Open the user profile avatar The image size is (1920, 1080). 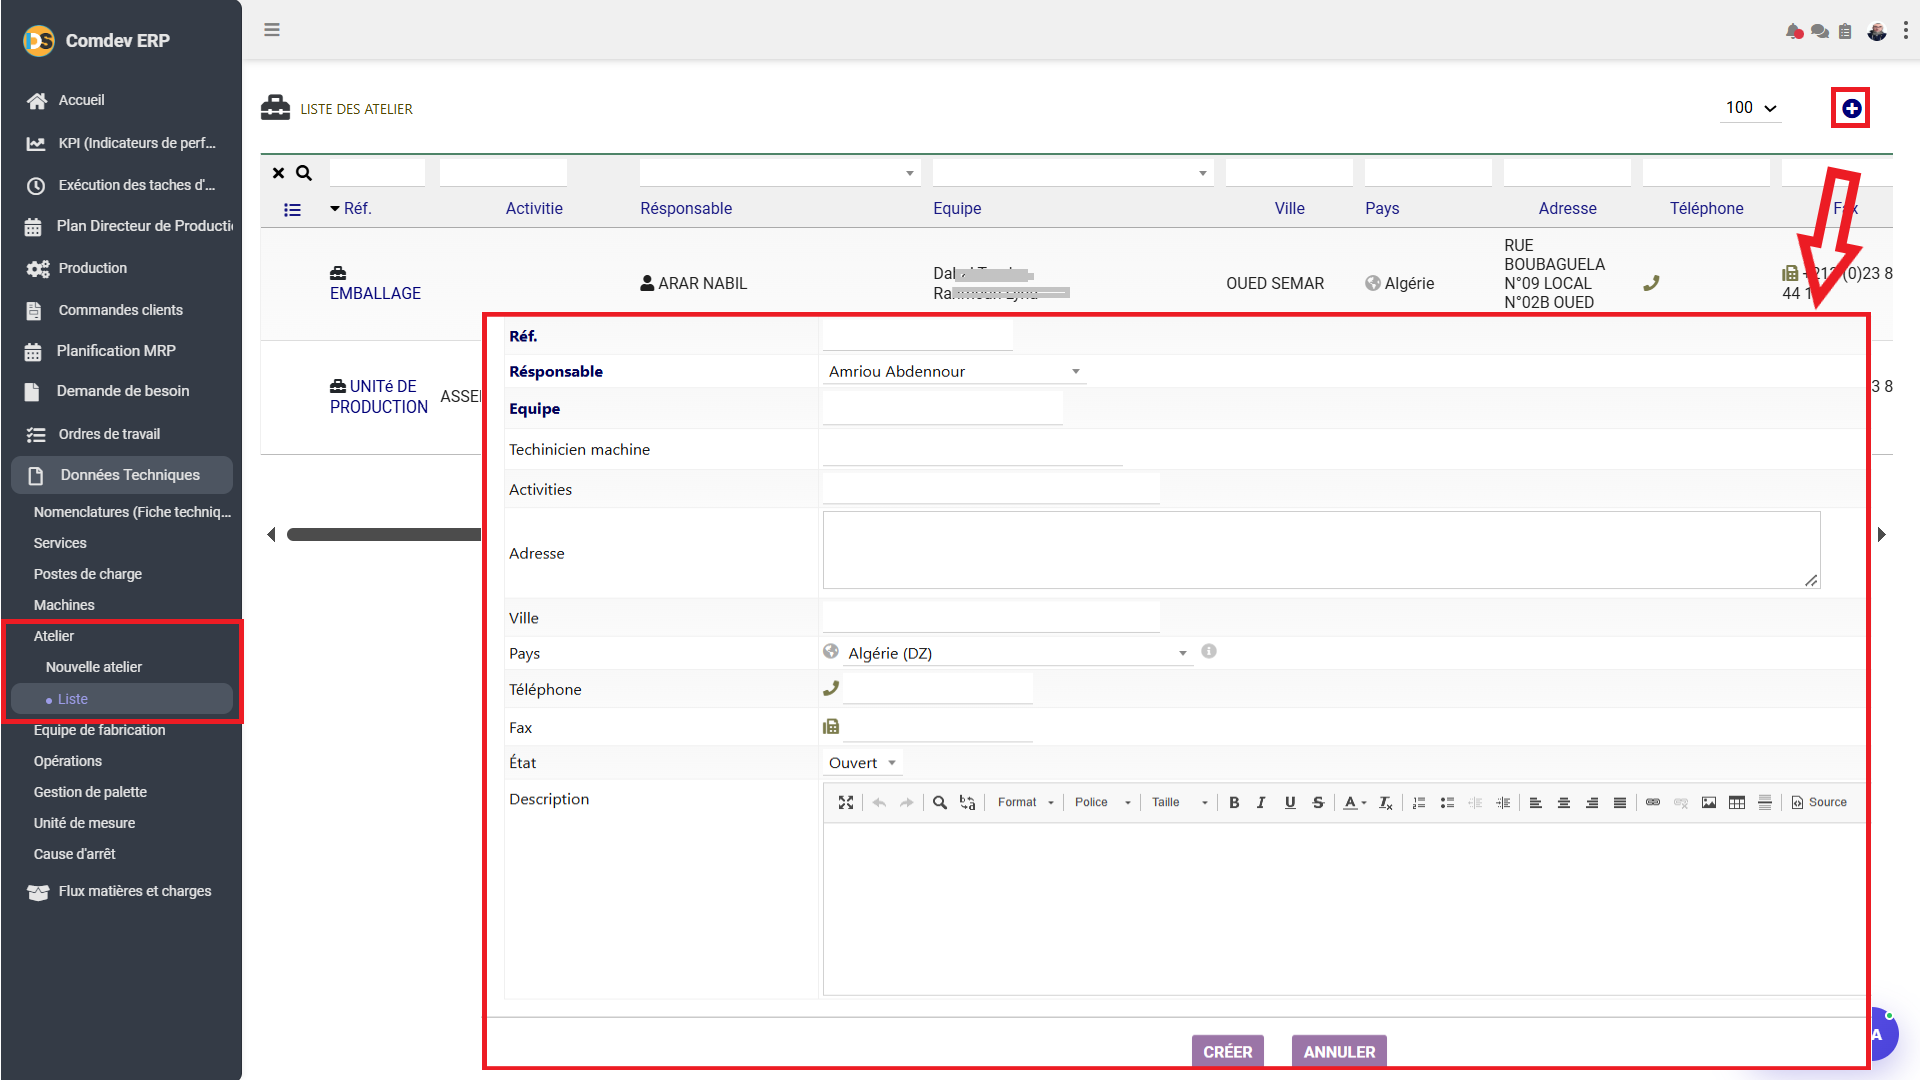pos(1877,32)
